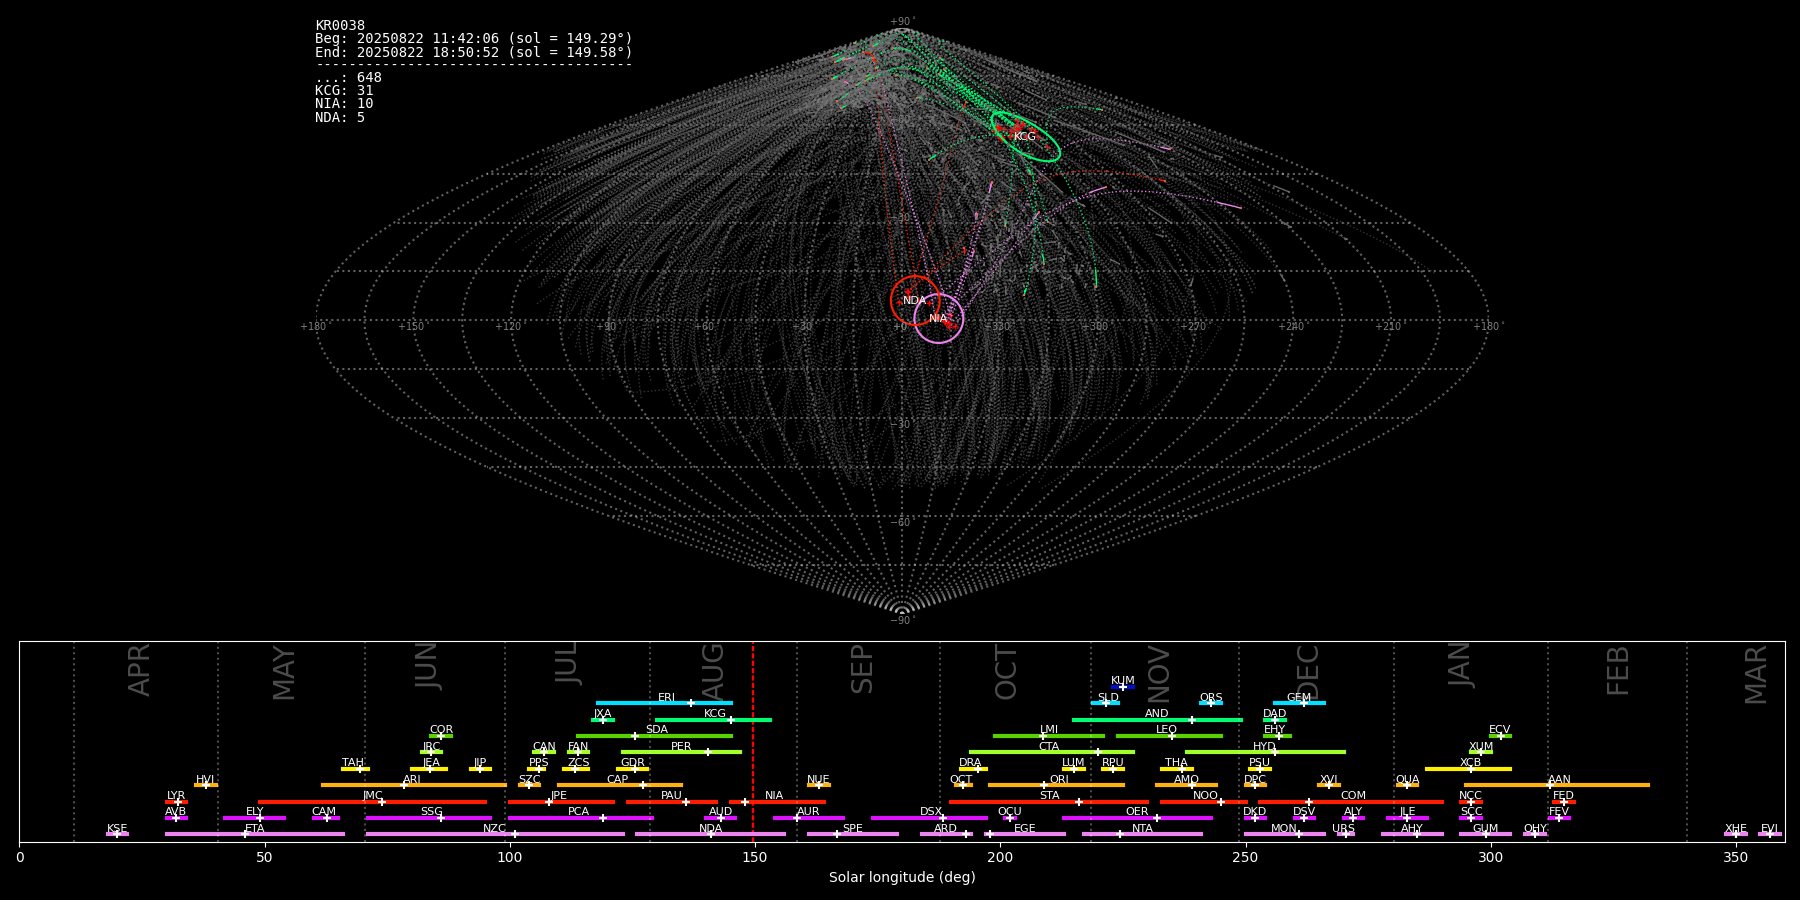Click the STA shower bar in timeline

pyautogui.click(x=1049, y=802)
